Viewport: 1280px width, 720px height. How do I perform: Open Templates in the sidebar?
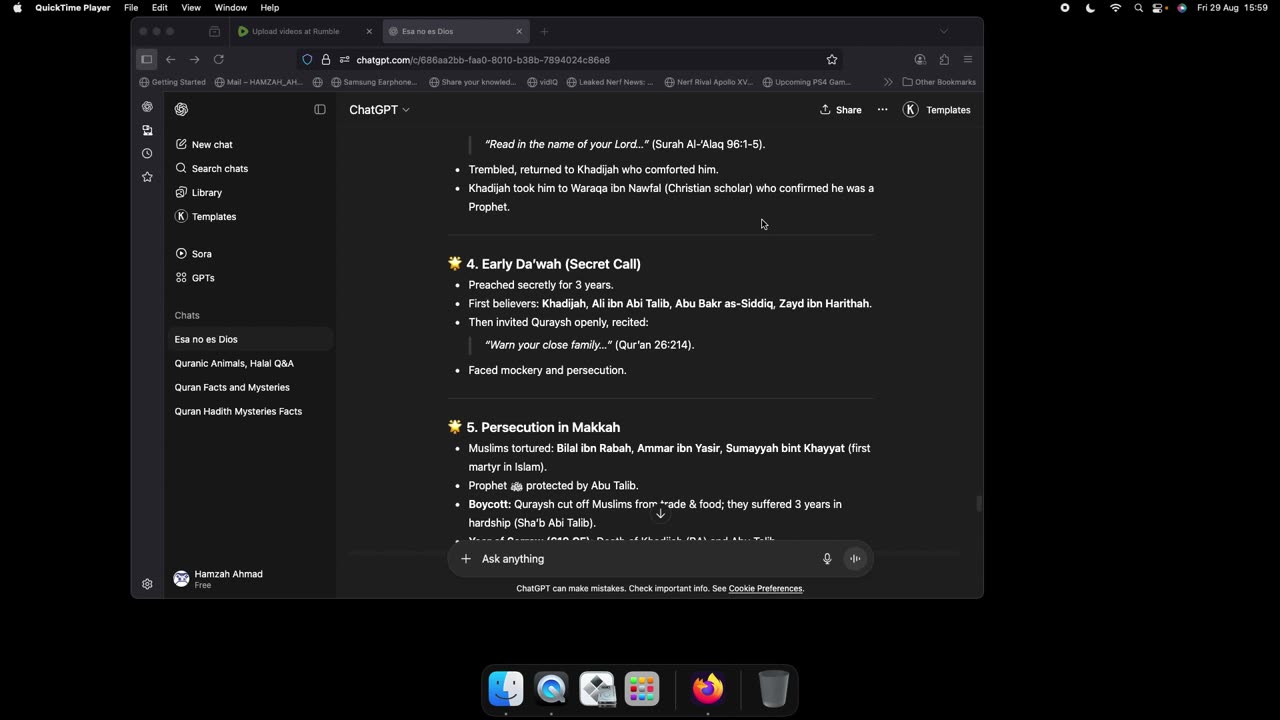pos(250,217)
